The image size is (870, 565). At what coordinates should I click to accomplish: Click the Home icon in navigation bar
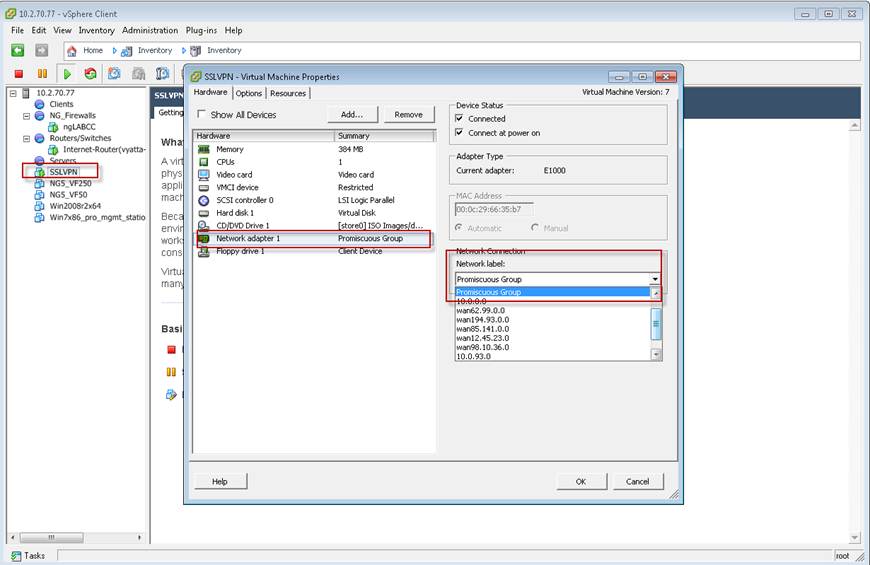click(x=72, y=51)
